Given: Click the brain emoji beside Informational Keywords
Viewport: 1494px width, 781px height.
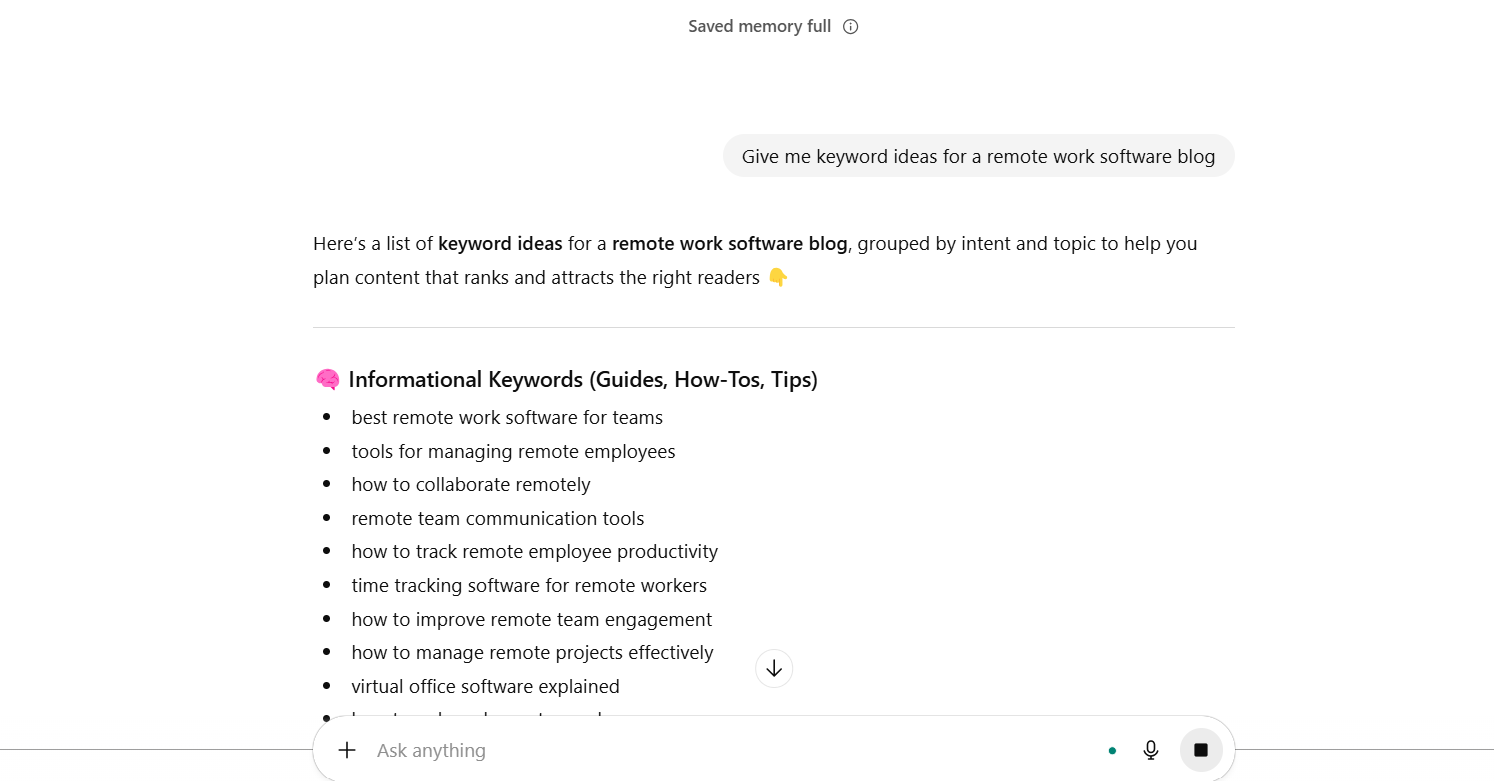Looking at the screenshot, I should click(327, 379).
